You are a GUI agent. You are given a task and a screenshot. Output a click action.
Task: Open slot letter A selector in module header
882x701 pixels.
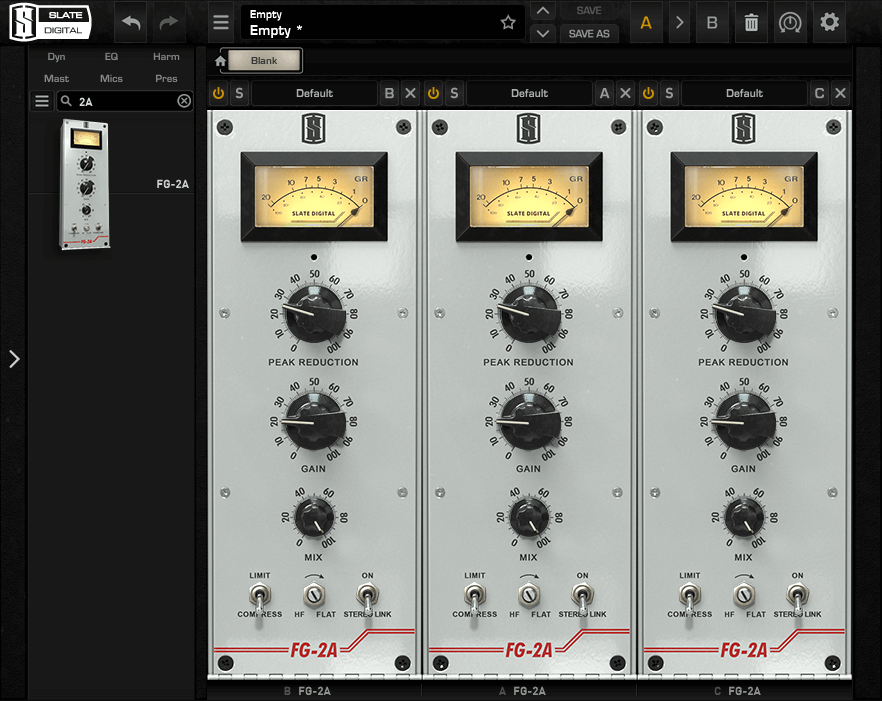[604, 93]
